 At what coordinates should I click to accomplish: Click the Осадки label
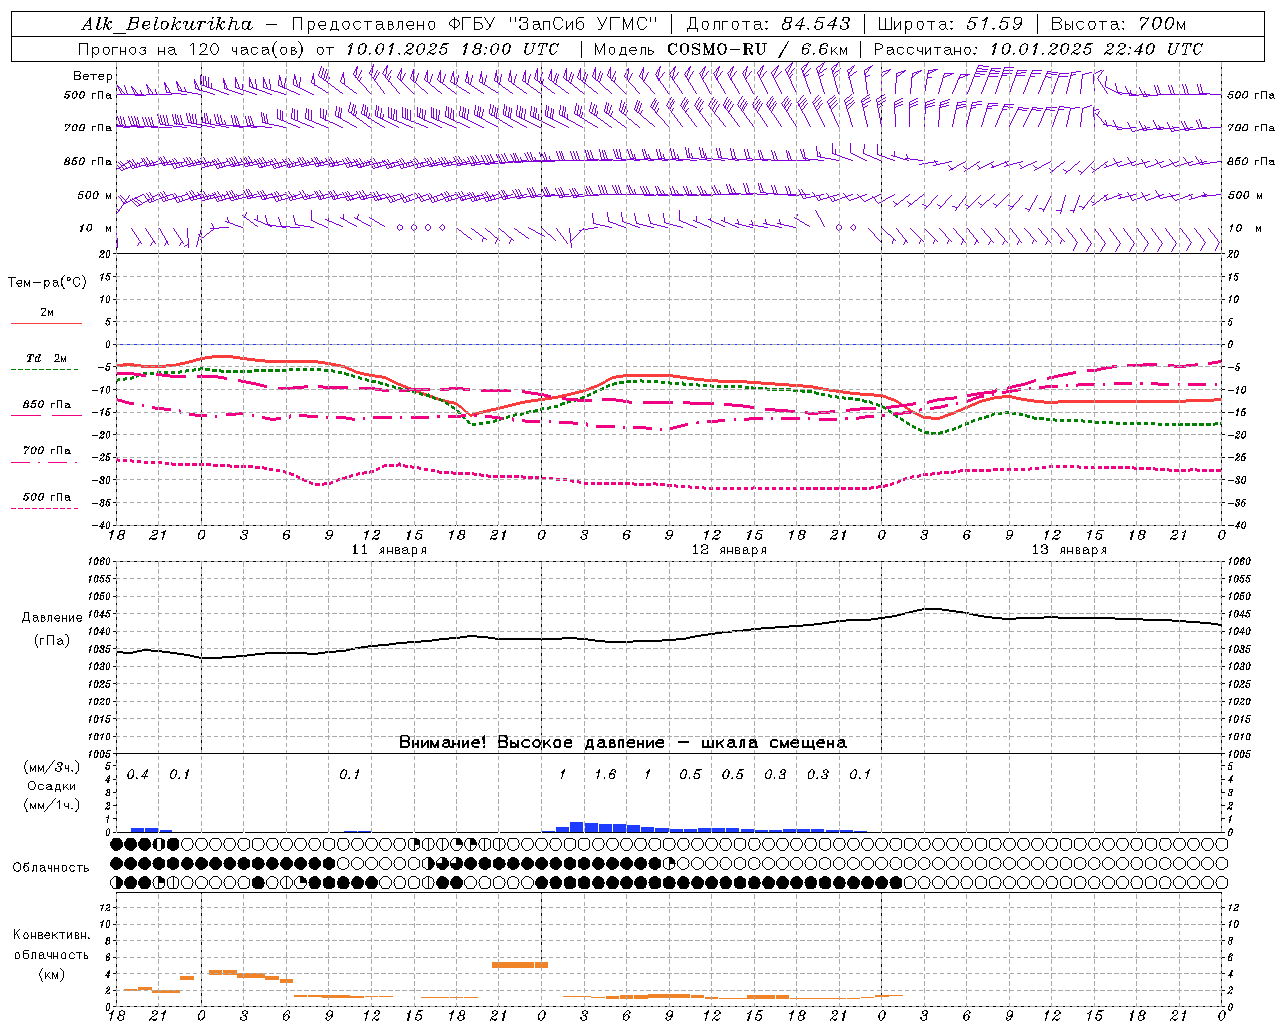click(52, 786)
